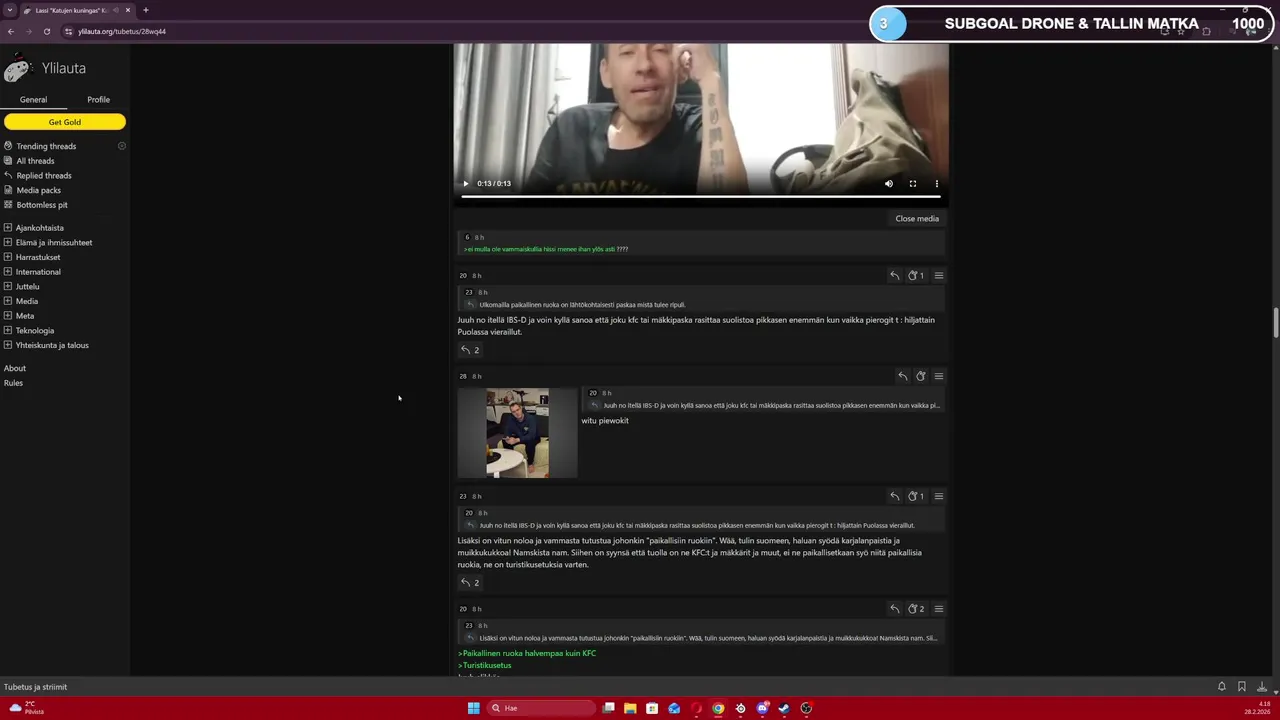Click the Get Gold button
Image resolution: width=1280 pixels, height=720 pixels.
tap(65, 122)
